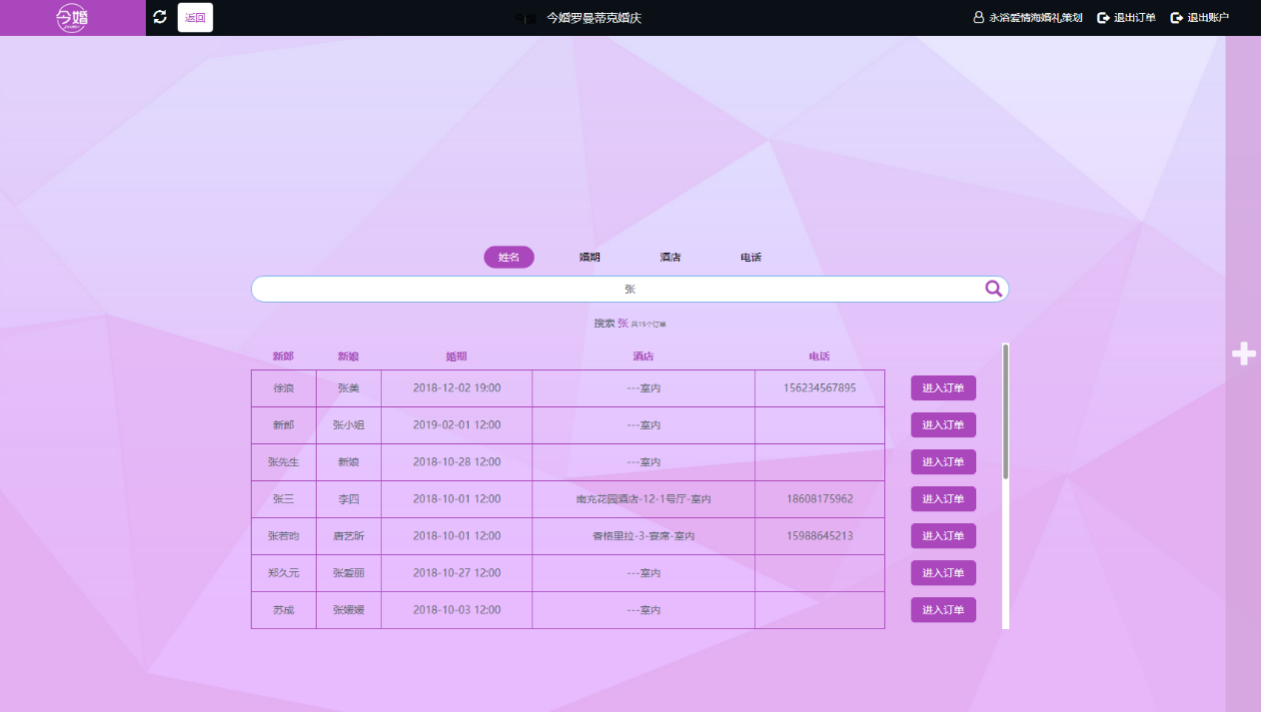Click the search input field containing 张
This screenshot has height=712, width=1261.
630,289
